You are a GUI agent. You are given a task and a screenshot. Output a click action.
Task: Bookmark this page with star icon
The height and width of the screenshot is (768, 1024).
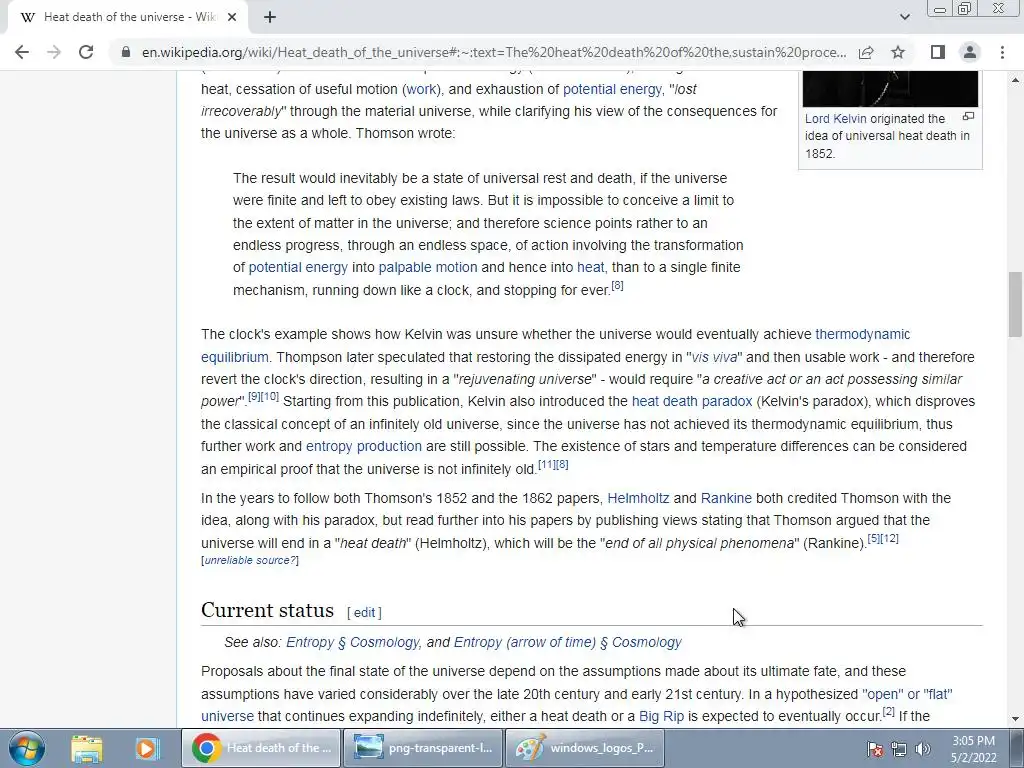[898, 52]
